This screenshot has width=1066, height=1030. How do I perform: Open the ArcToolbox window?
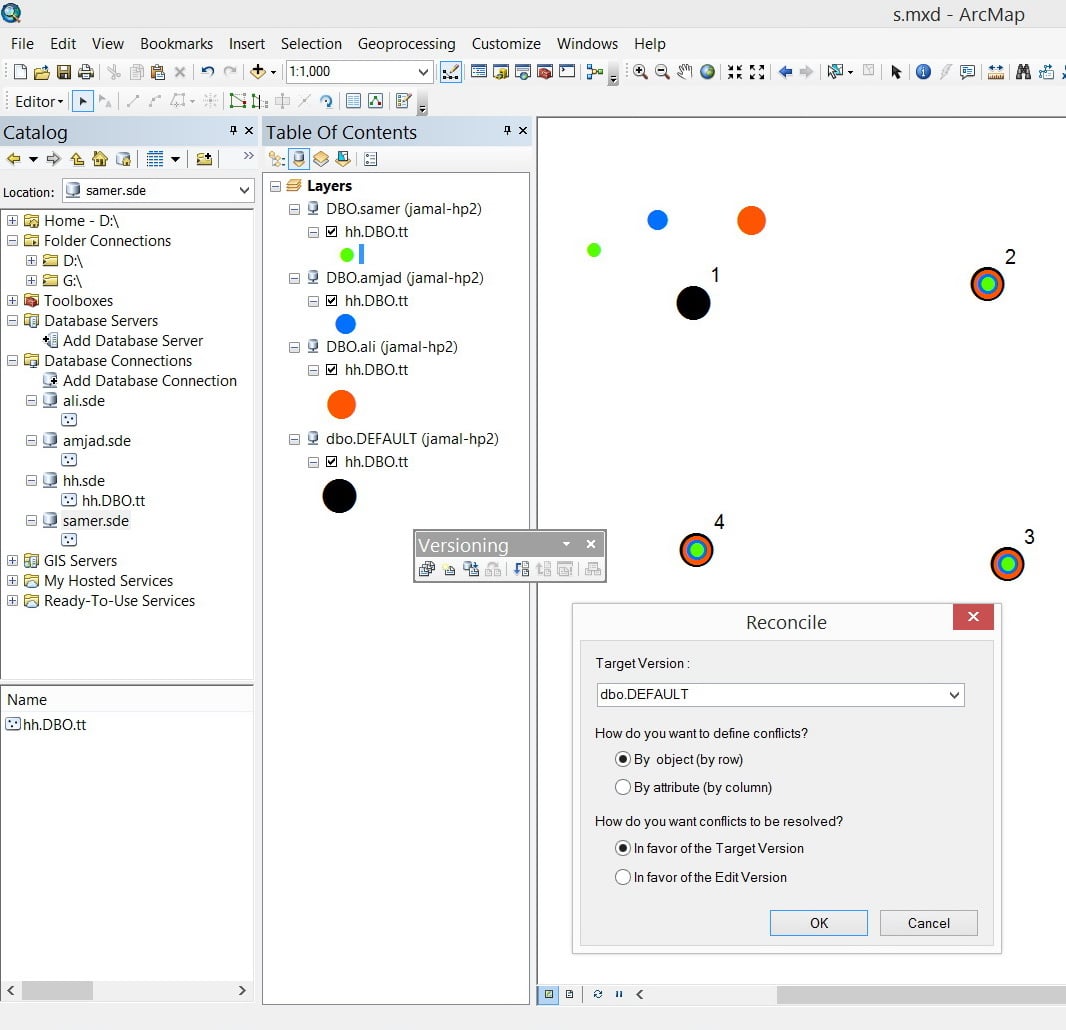tap(545, 71)
